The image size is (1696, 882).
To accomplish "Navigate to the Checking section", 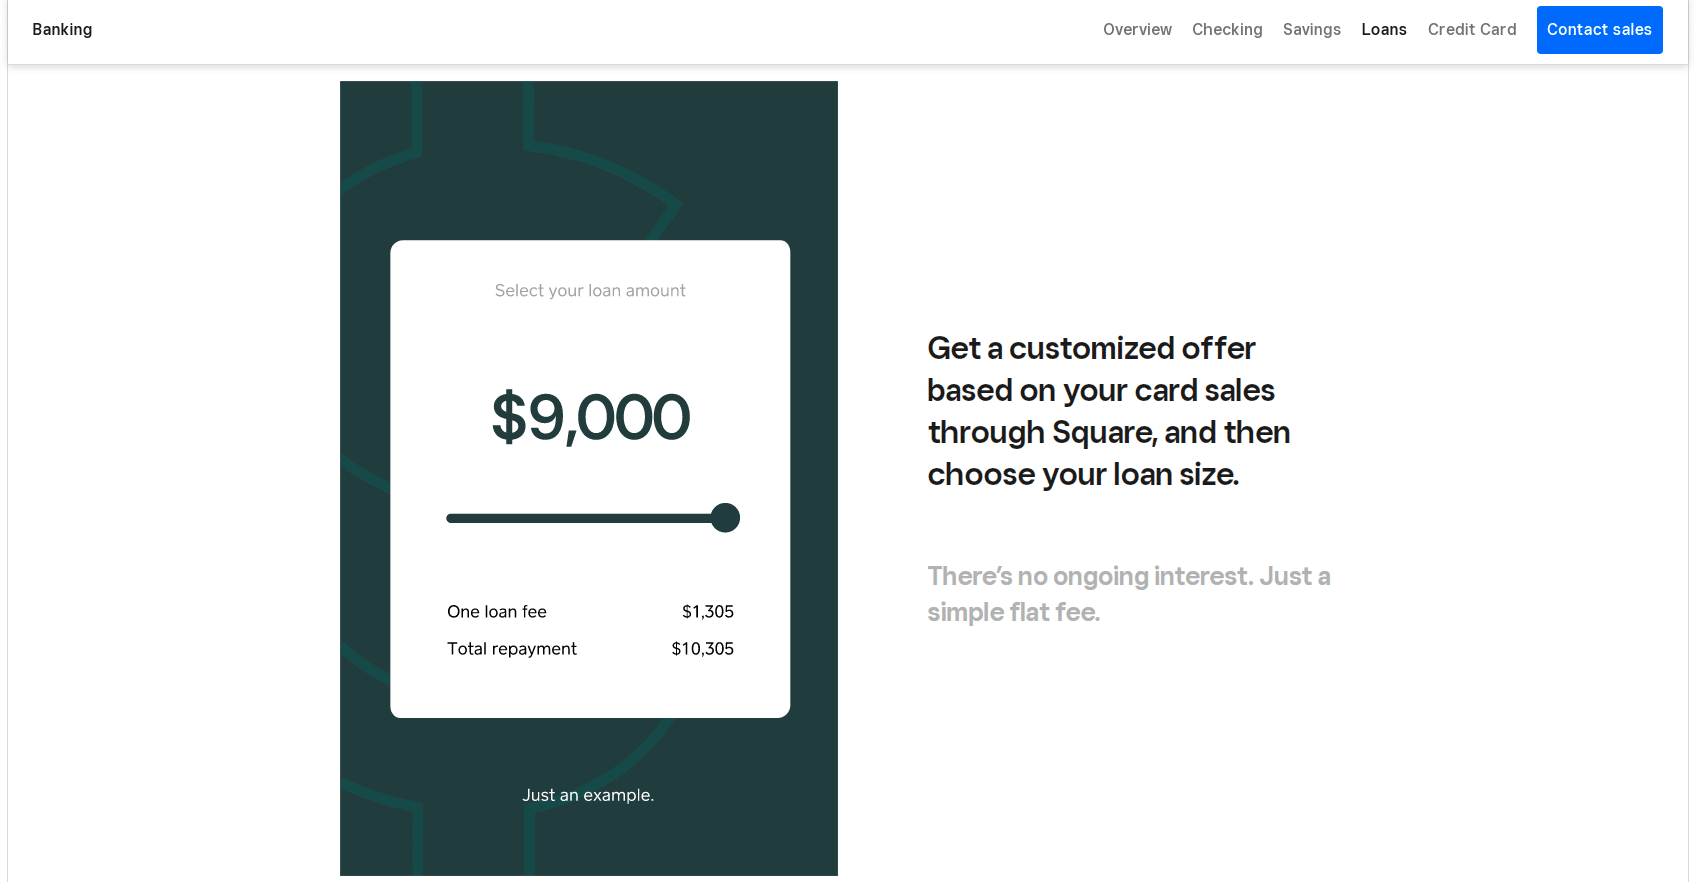I will point(1227,29).
